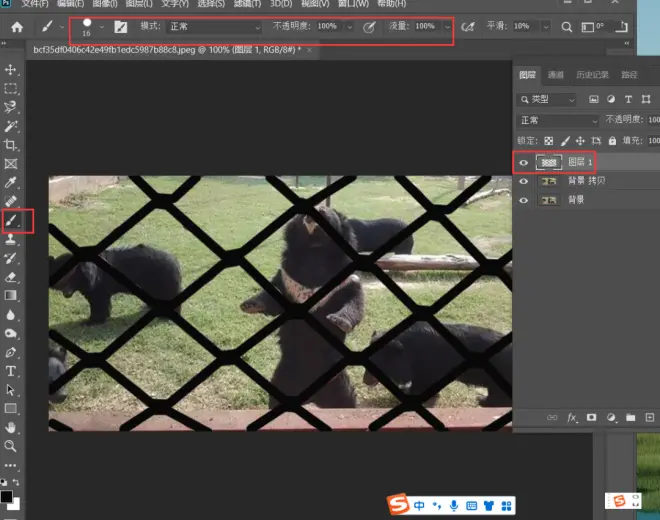Image resolution: width=660 pixels, height=520 pixels.
Task: Toggle the type layer filter icon
Action: pos(628,99)
